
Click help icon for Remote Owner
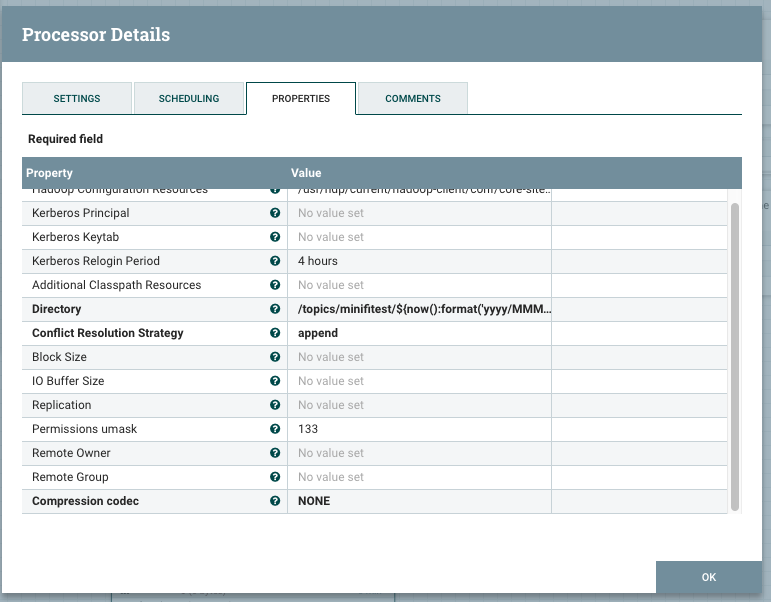click(275, 453)
